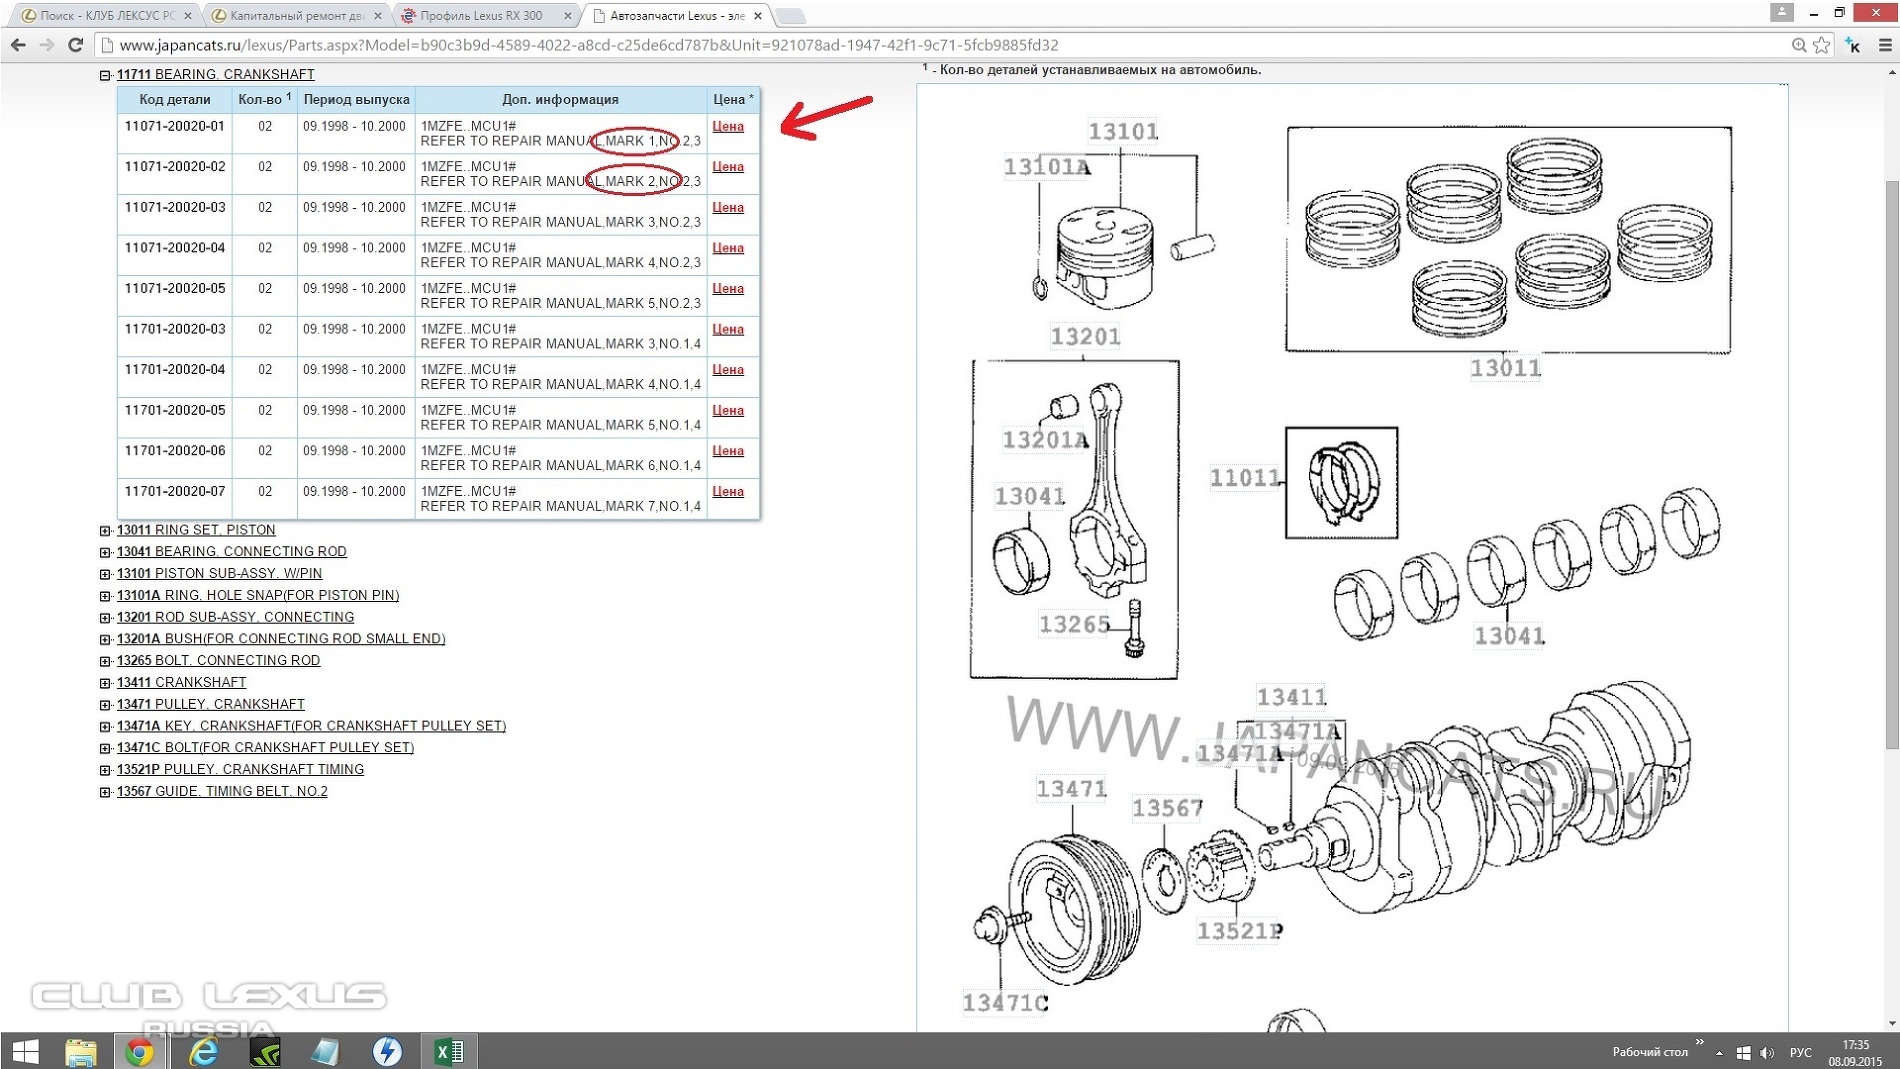Open Цена link for part 11701-20020-07
This screenshot has width=1900, height=1069.
[728, 492]
